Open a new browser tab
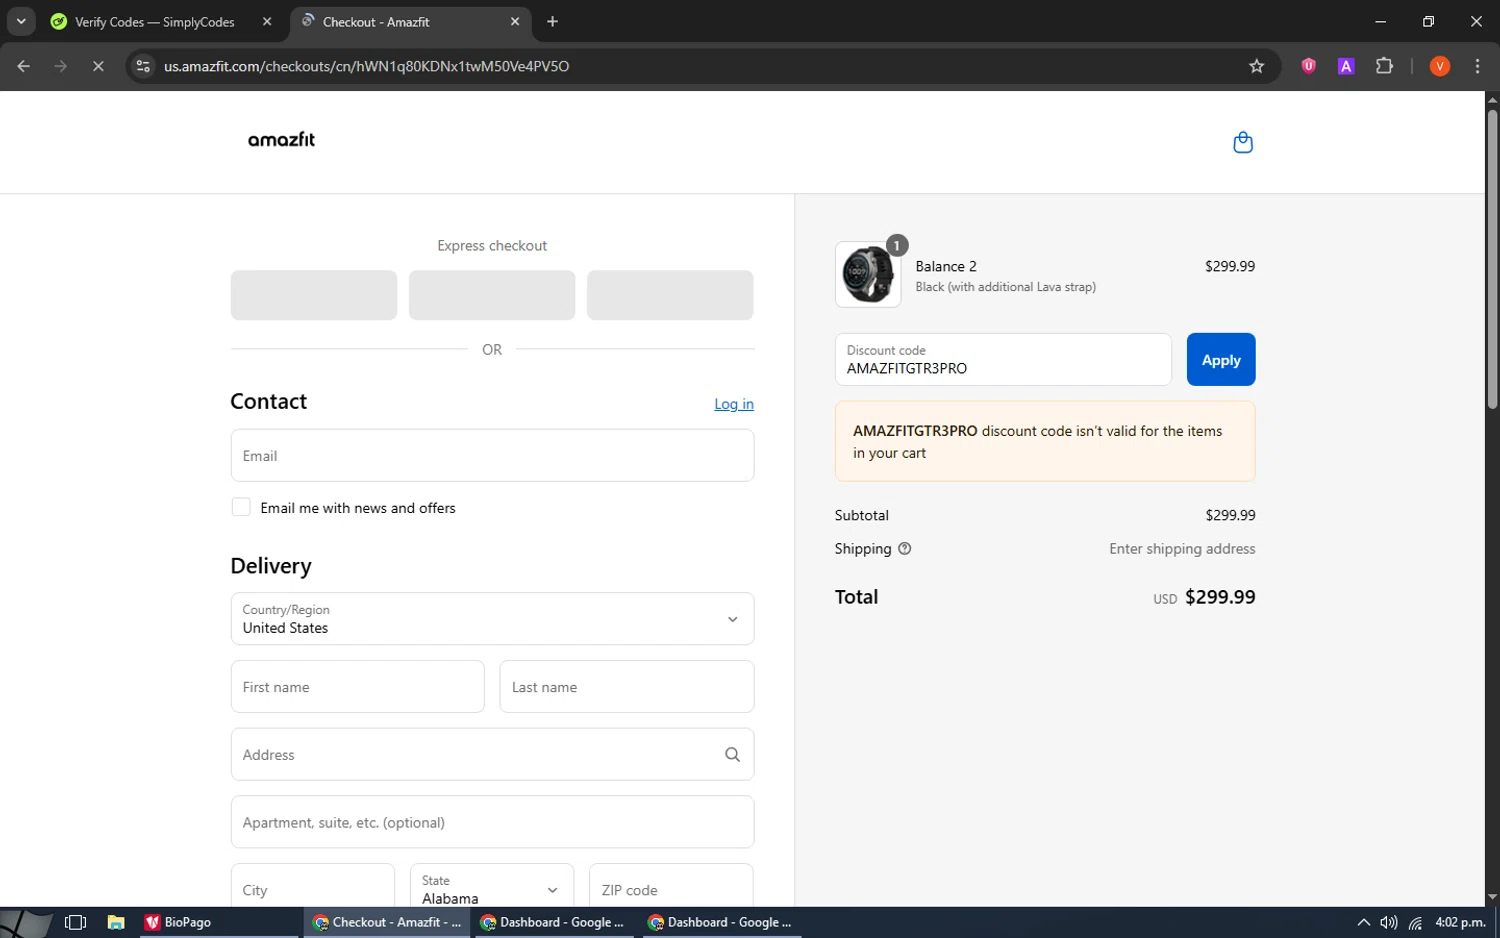The image size is (1500, 938). pyautogui.click(x=552, y=21)
